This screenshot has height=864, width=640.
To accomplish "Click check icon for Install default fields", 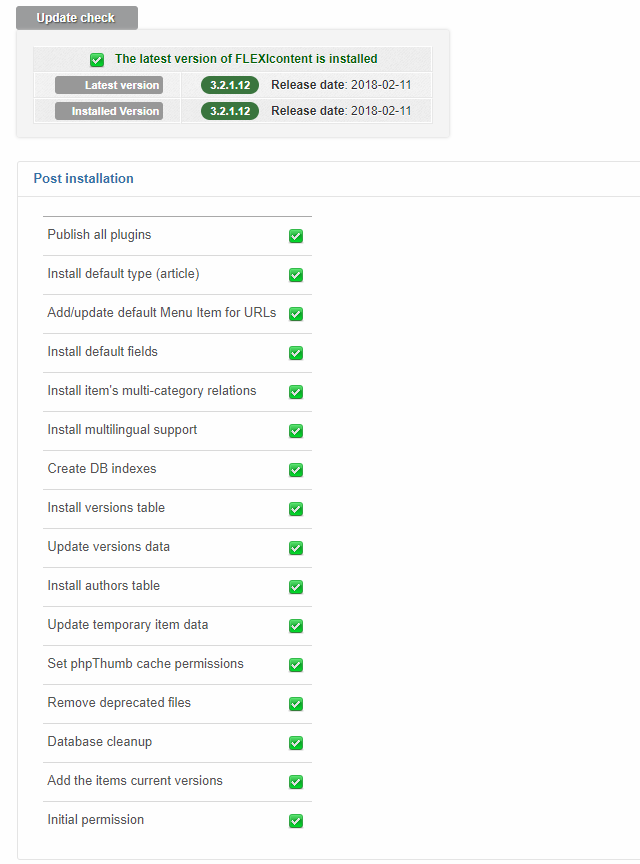I will point(296,353).
